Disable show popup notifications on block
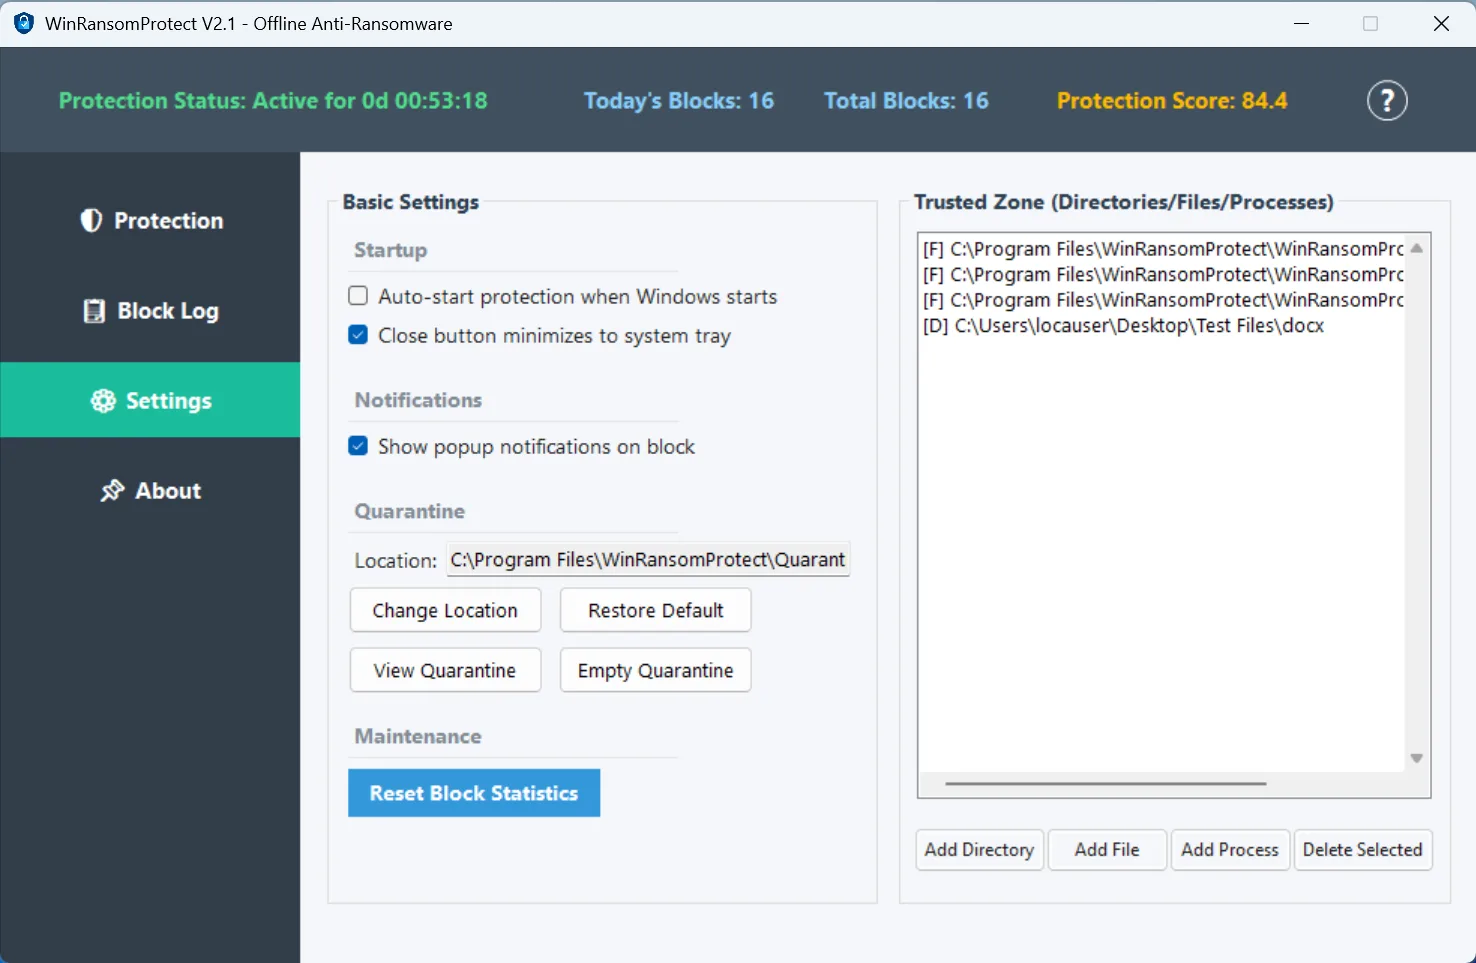The height and width of the screenshot is (963, 1476). [x=358, y=446]
